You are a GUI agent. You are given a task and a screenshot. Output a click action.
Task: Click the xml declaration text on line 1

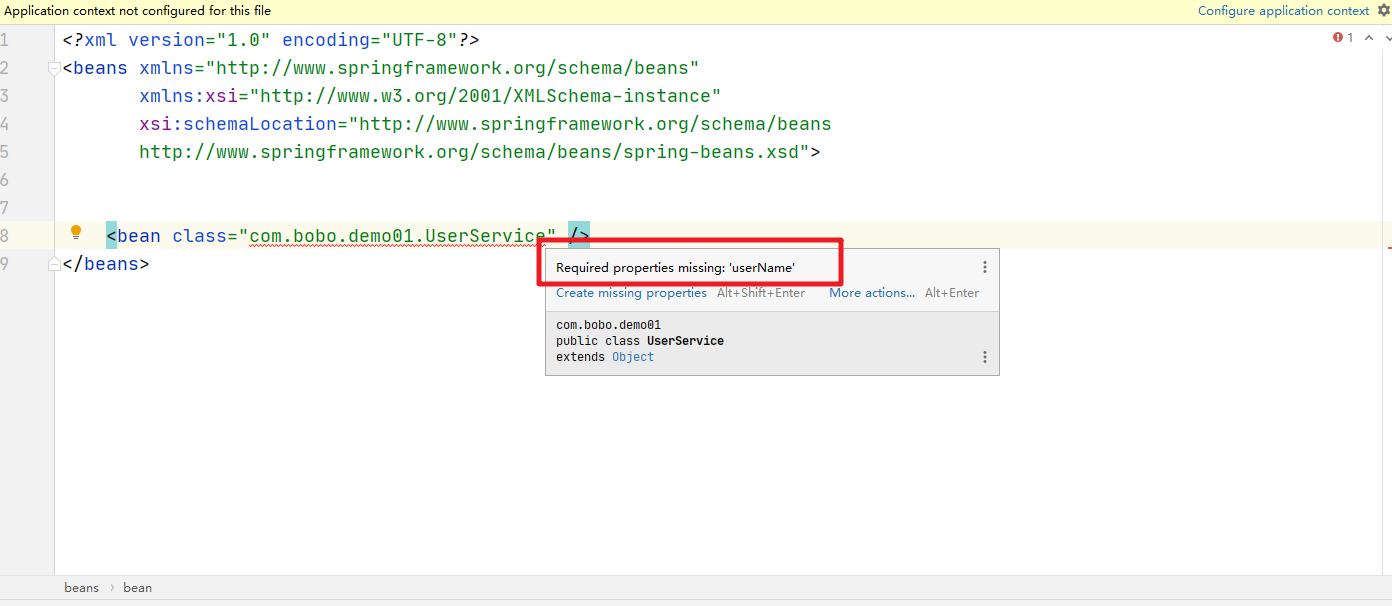pos(271,40)
